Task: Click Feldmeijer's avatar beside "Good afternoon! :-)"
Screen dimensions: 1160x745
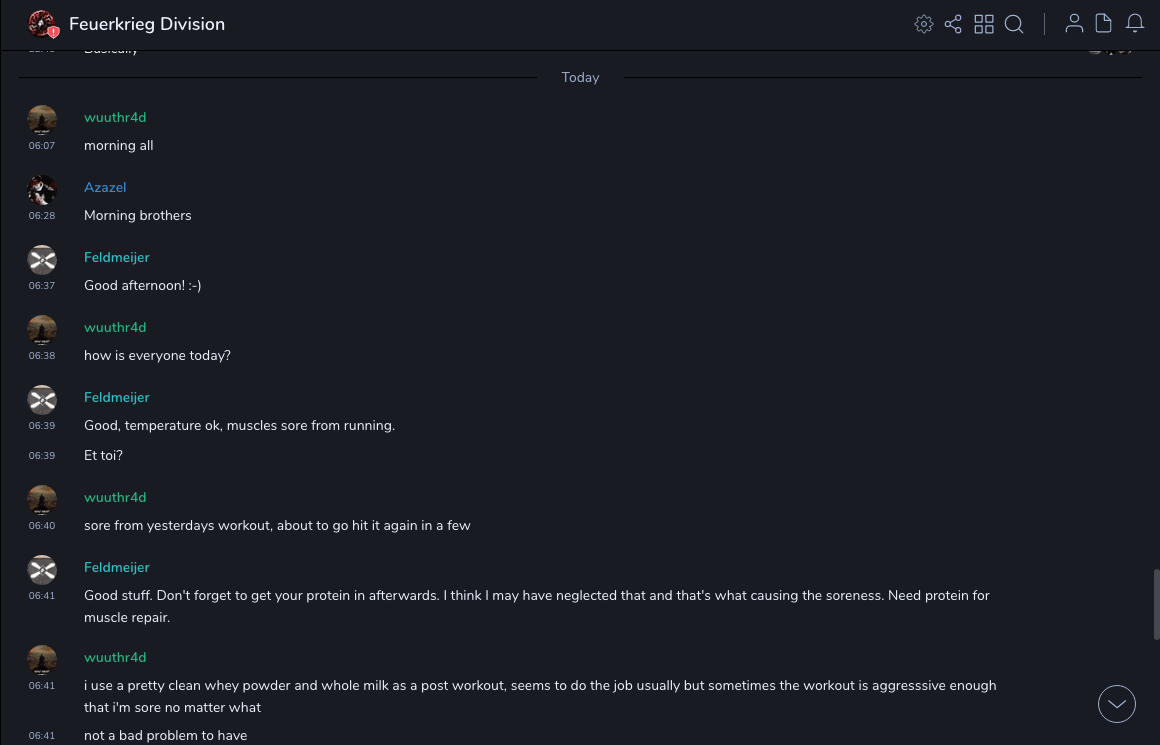Action: tap(42, 260)
